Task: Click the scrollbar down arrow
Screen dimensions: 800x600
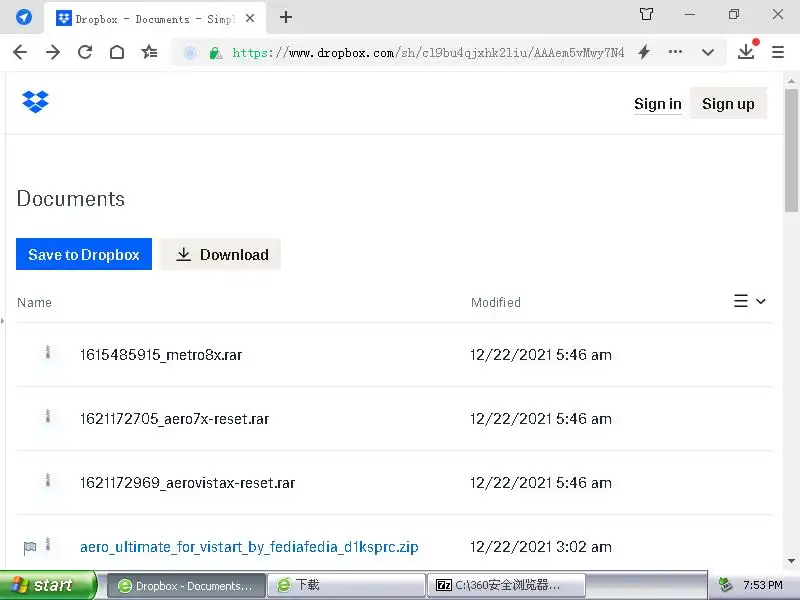Action: click(x=791, y=561)
